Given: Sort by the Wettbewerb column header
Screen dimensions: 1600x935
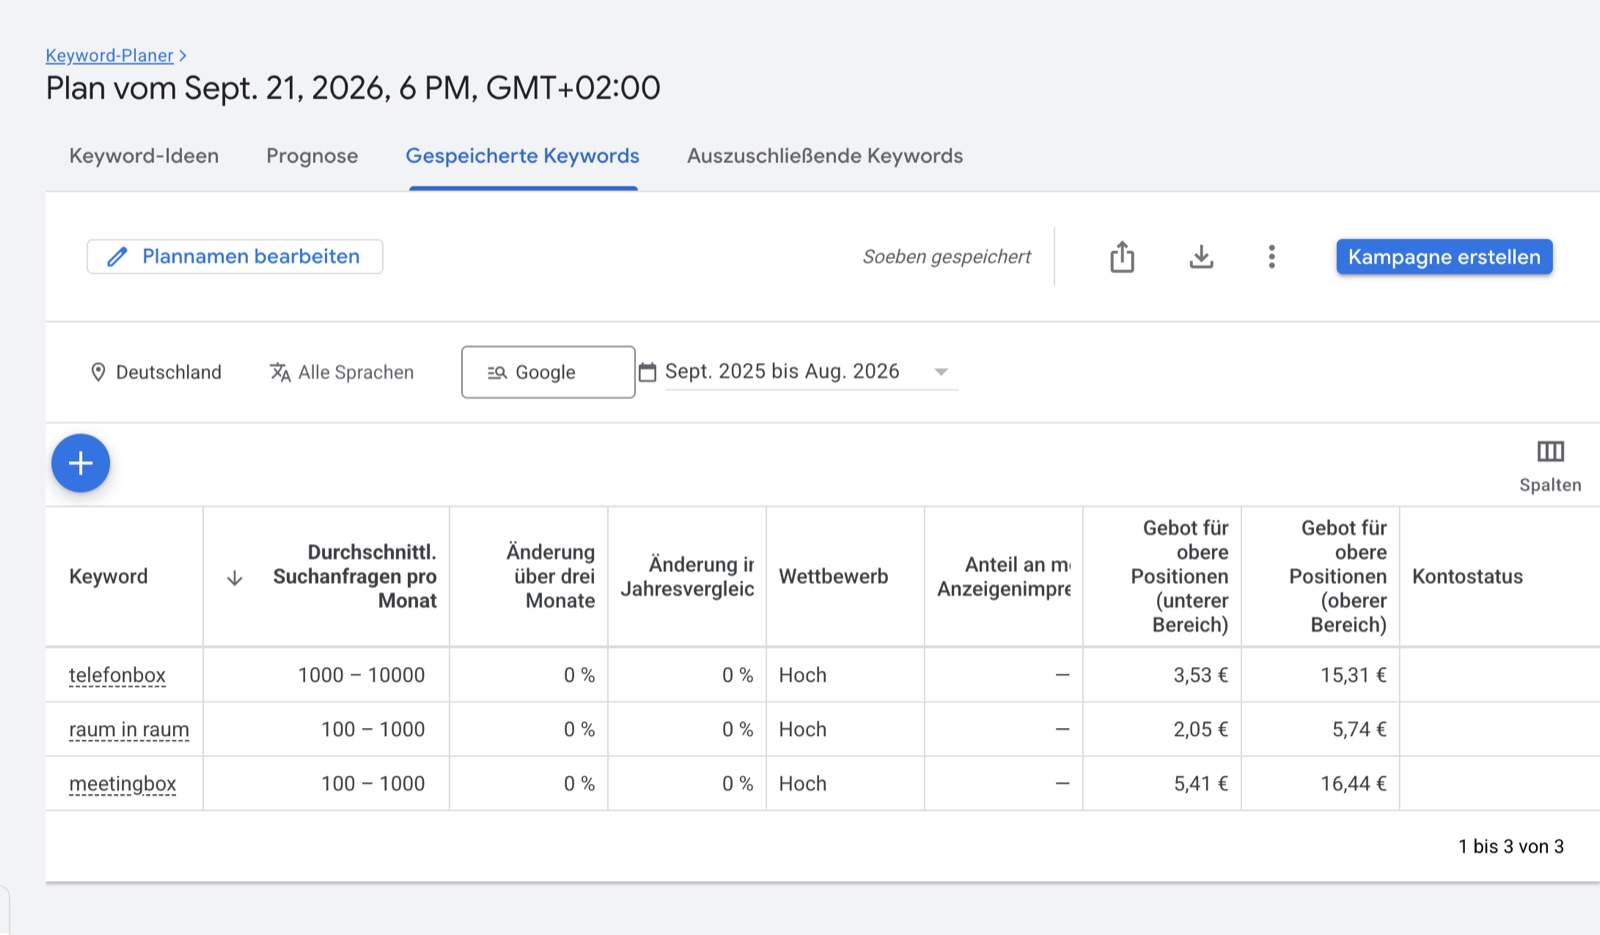Looking at the screenshot, I should [x=833, y=577].
